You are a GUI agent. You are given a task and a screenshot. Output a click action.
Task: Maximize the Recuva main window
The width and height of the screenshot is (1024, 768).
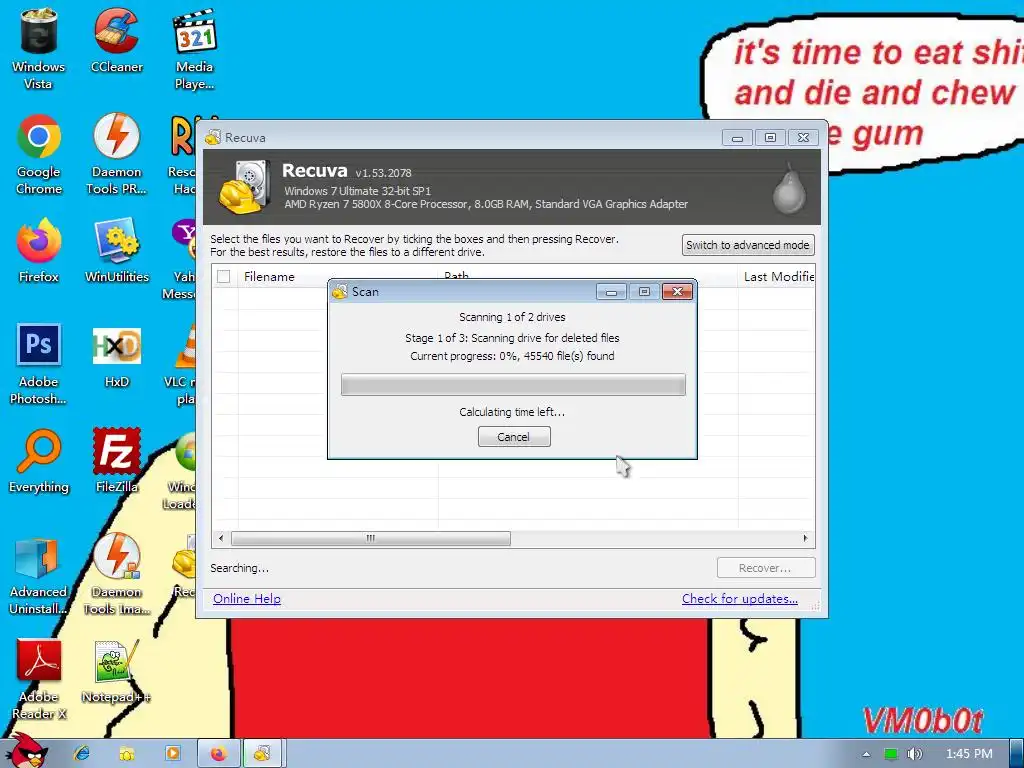770,137
